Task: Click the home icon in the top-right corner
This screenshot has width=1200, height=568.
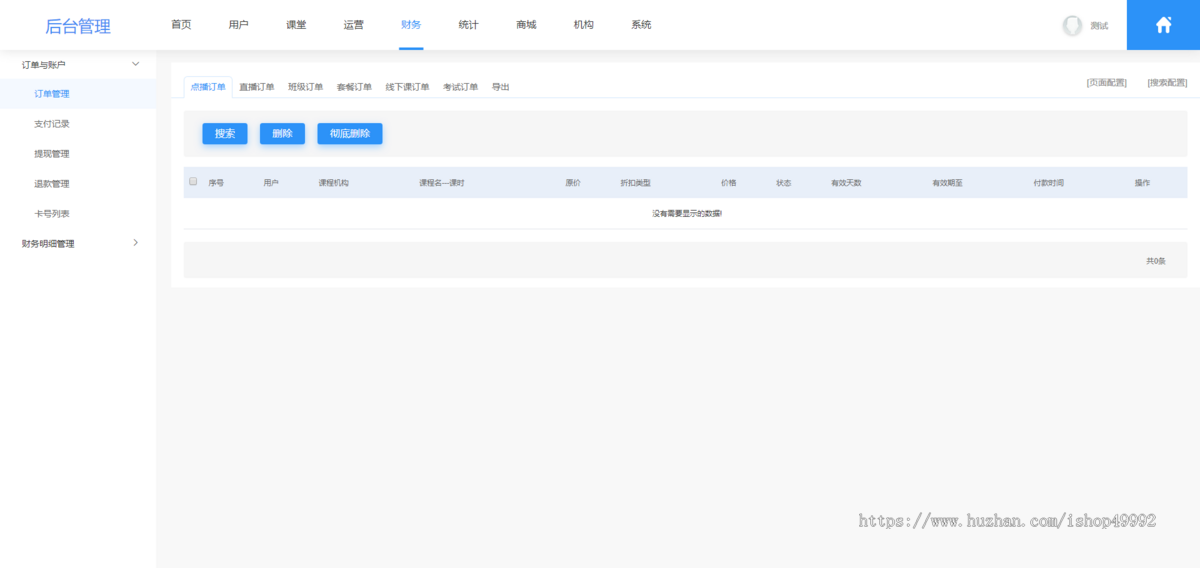Action: click(1163, 25)
